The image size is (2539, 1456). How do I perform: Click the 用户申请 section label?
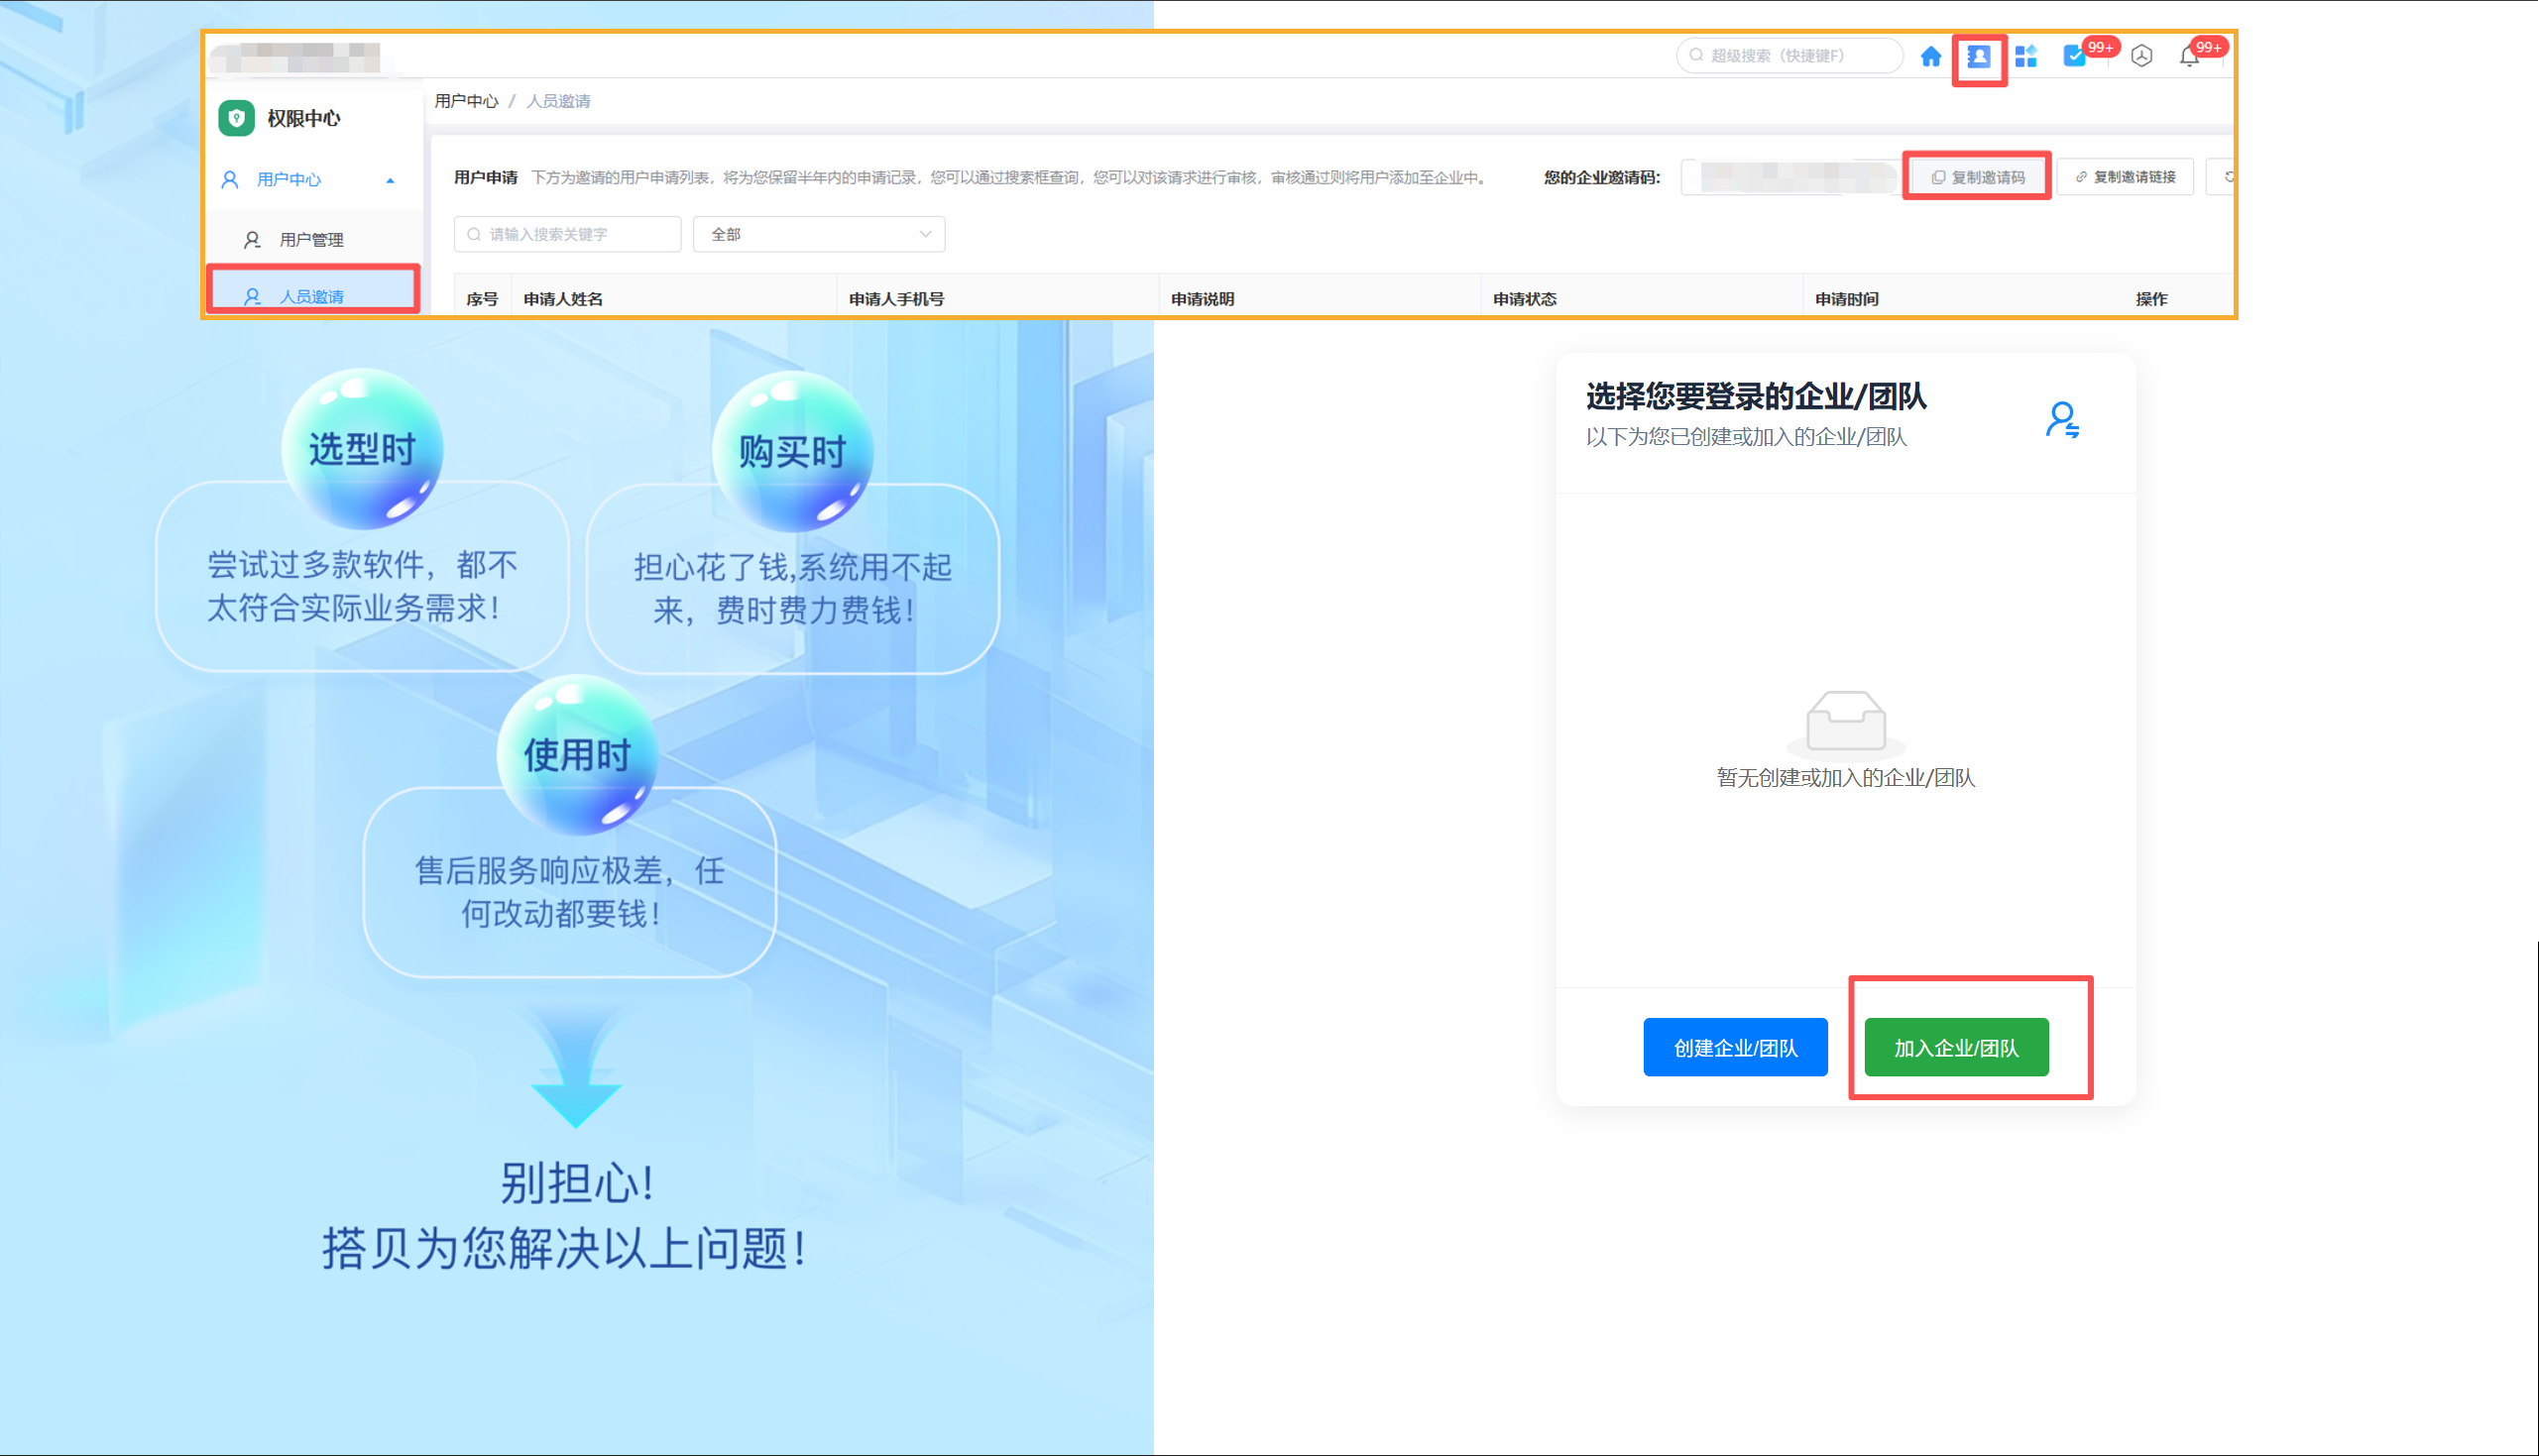click(485, 178)
